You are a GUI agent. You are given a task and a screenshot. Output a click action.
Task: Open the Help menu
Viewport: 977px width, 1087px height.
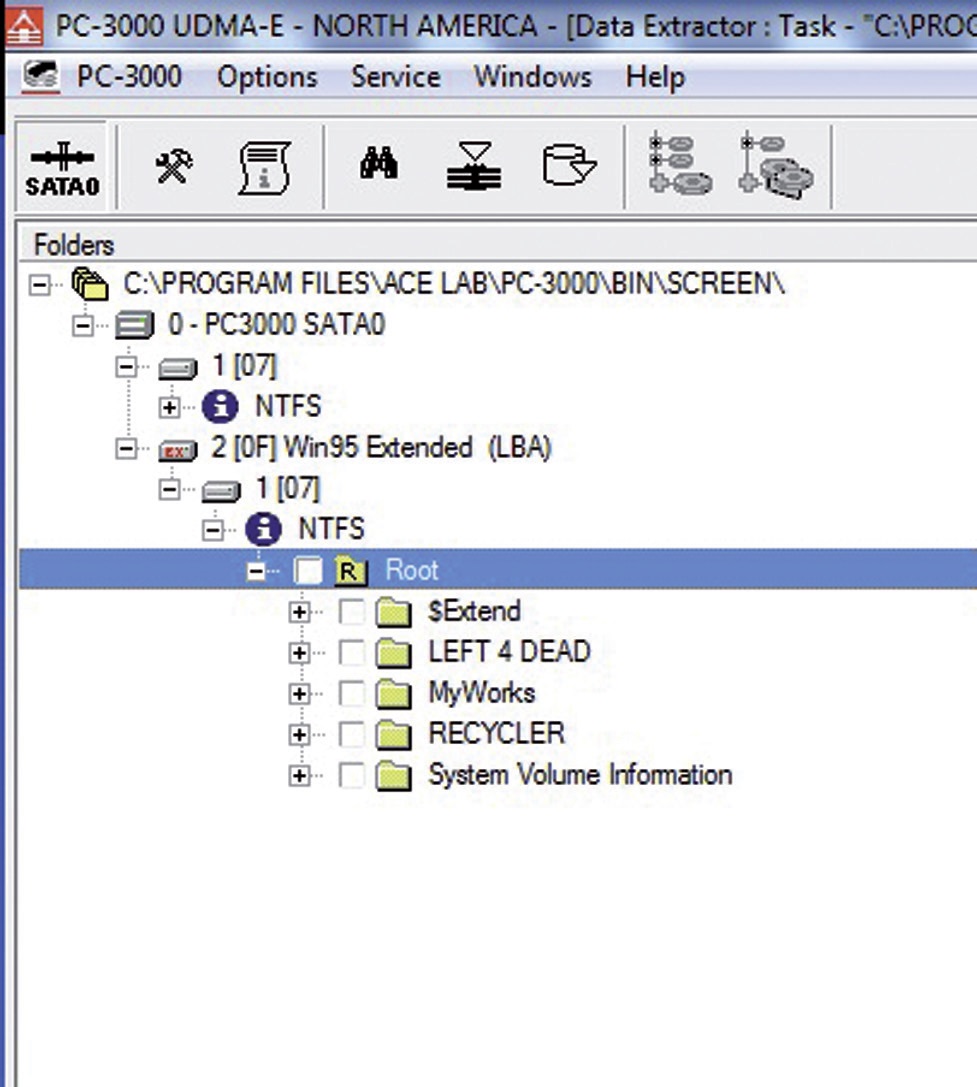pos(655,77)
